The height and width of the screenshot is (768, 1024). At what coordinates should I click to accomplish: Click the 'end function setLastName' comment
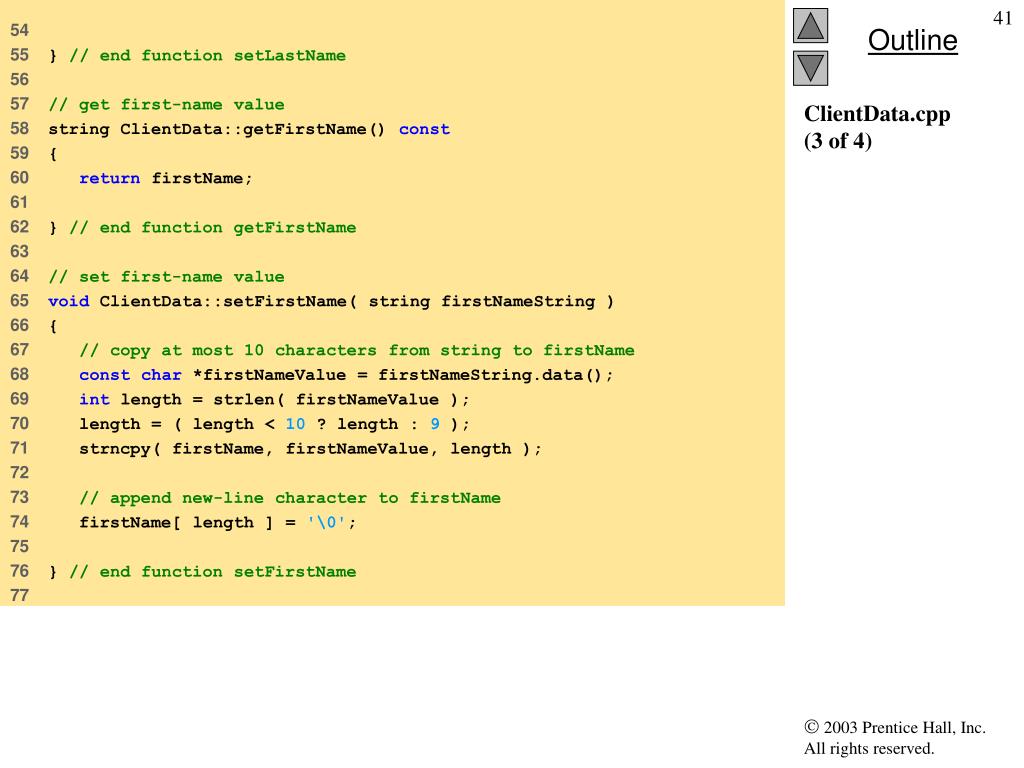(x=208, y=56)
